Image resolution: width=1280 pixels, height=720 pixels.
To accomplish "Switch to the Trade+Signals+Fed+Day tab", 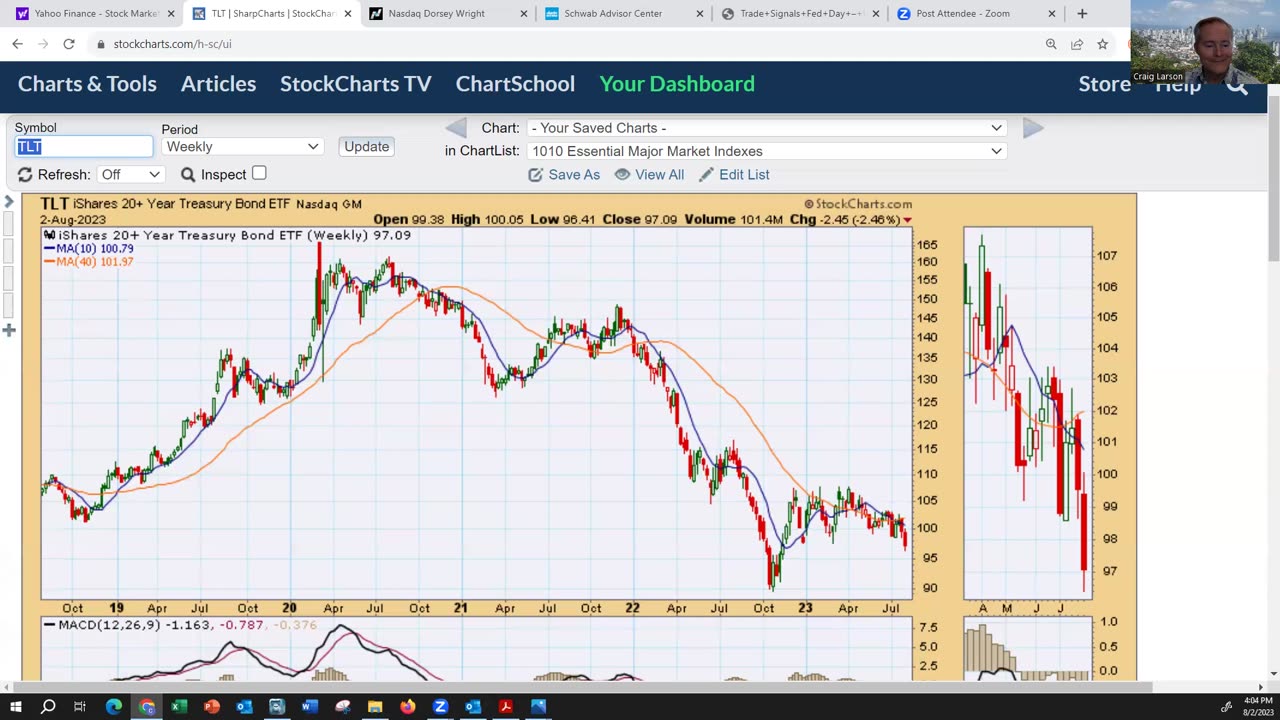I will pos(800,14).
